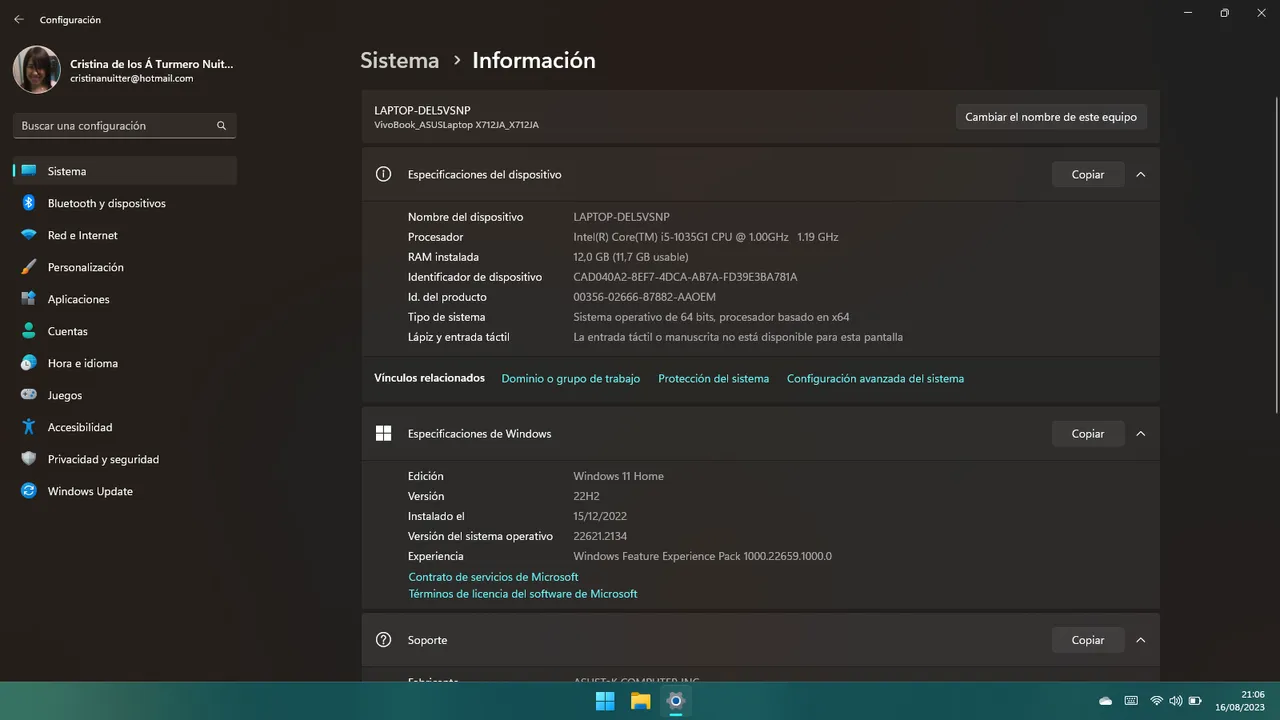
Task: Open Personalización settings section
Action: 124,267
